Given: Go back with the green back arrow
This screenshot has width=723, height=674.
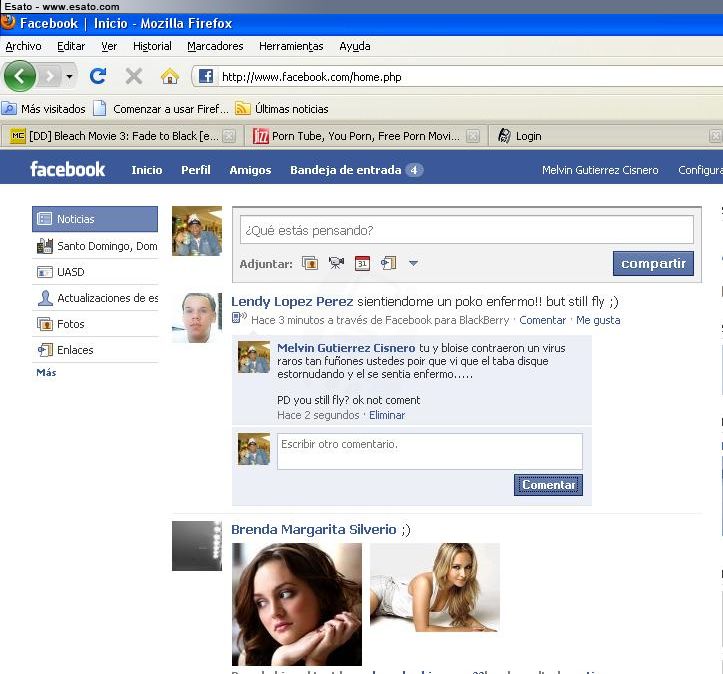Looking at the screenshot, I should (x=19, y=76).
